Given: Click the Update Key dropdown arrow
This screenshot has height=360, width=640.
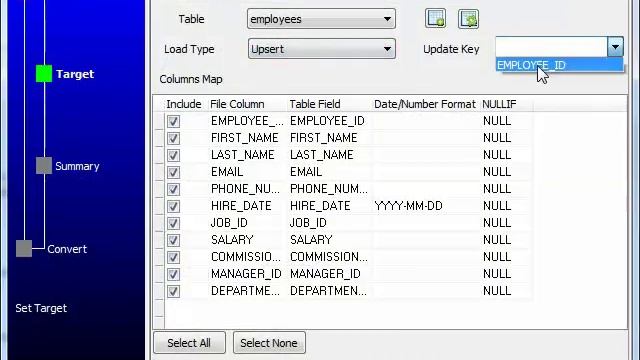Looking at the screenshot, I should 615,47.
